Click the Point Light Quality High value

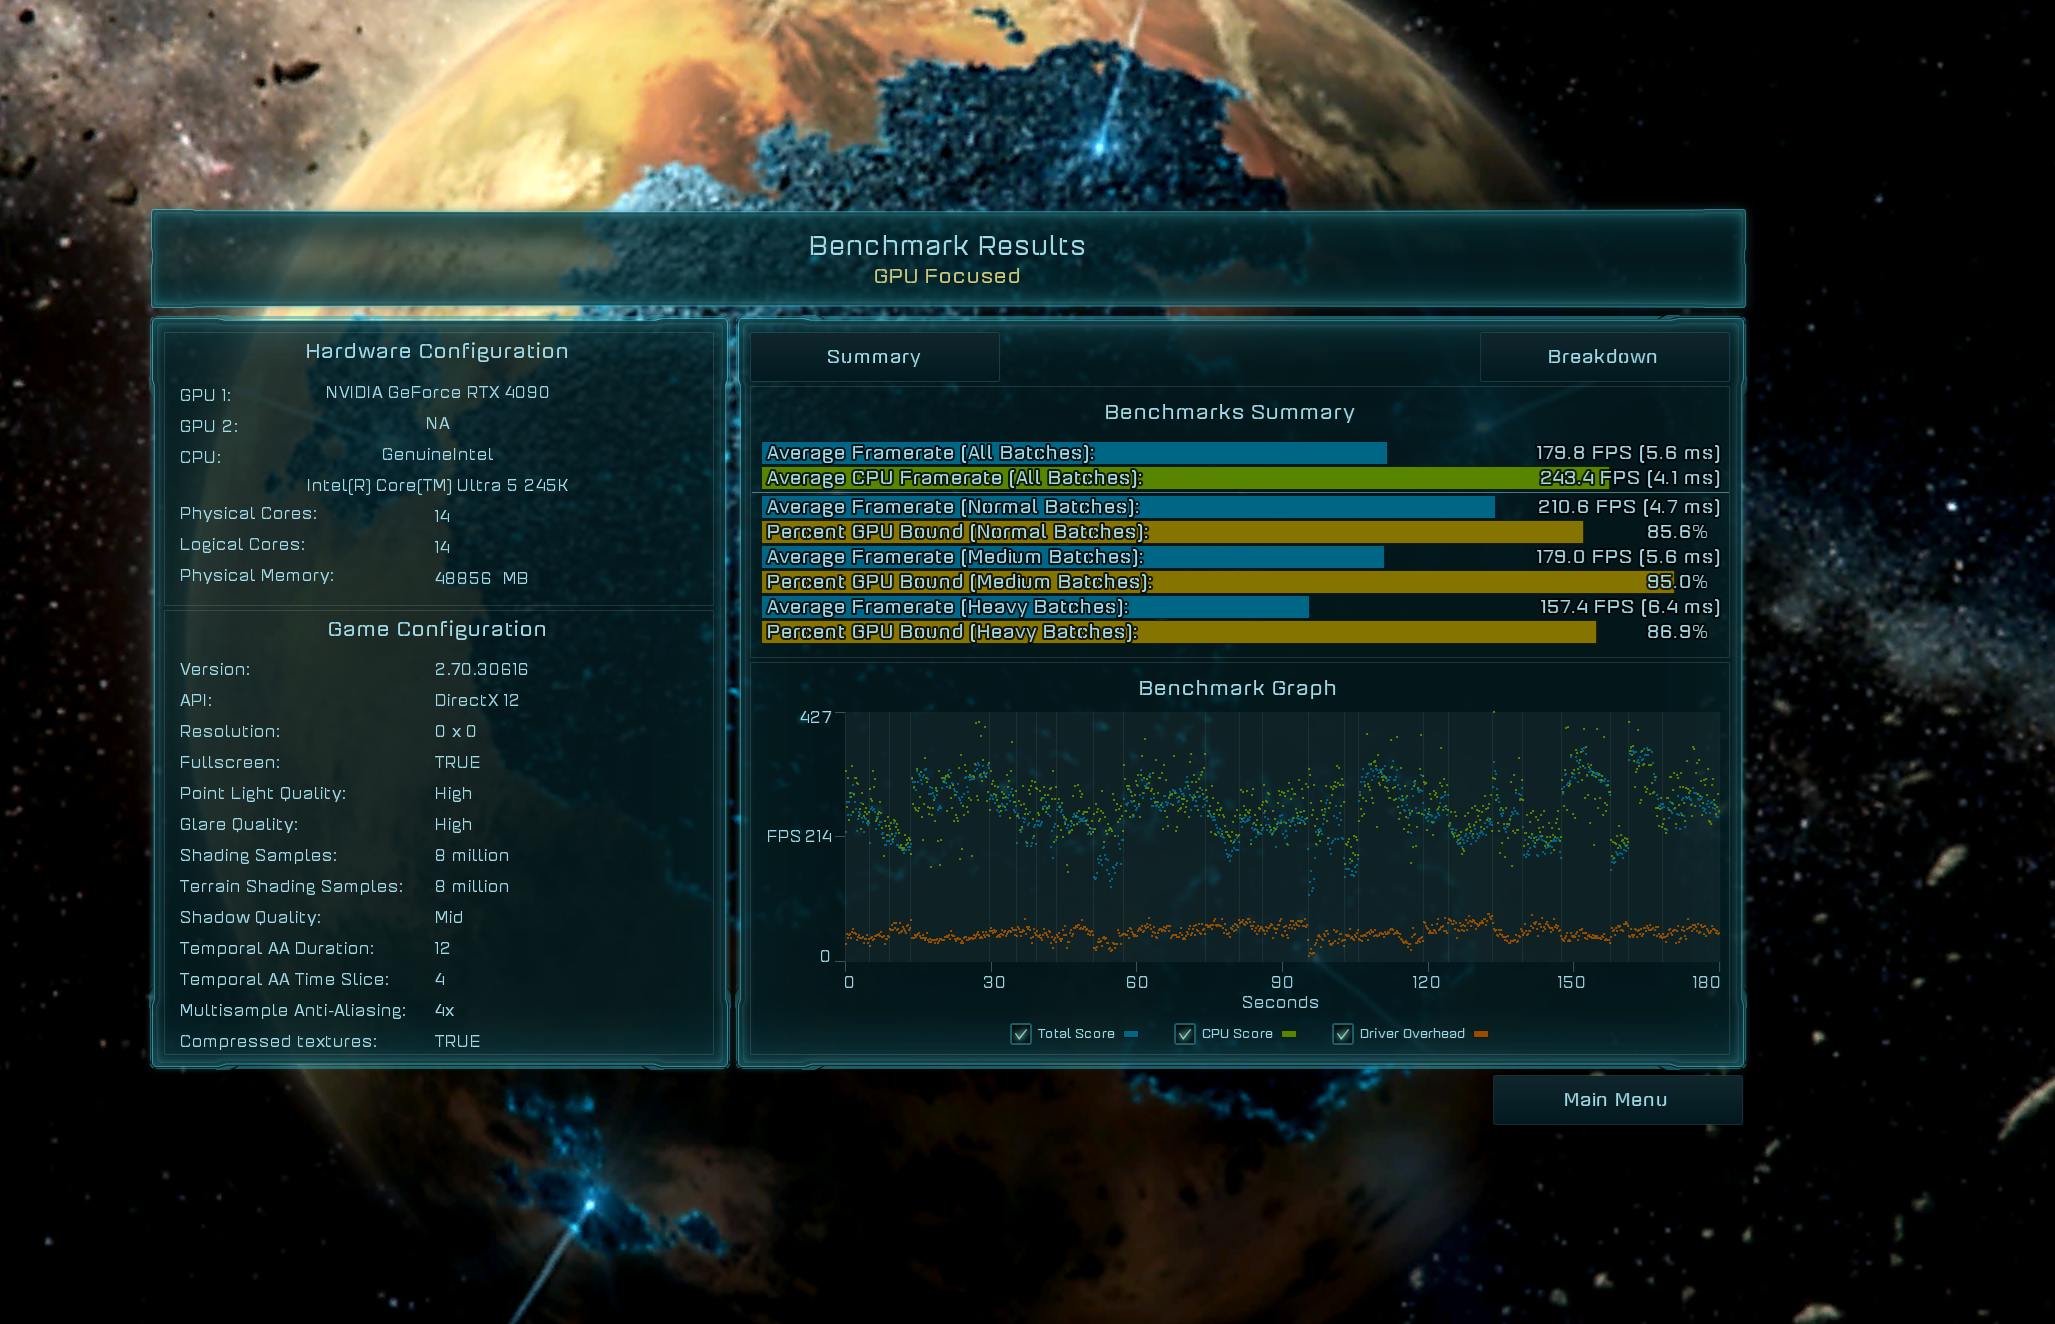click(x=453, y=793)
